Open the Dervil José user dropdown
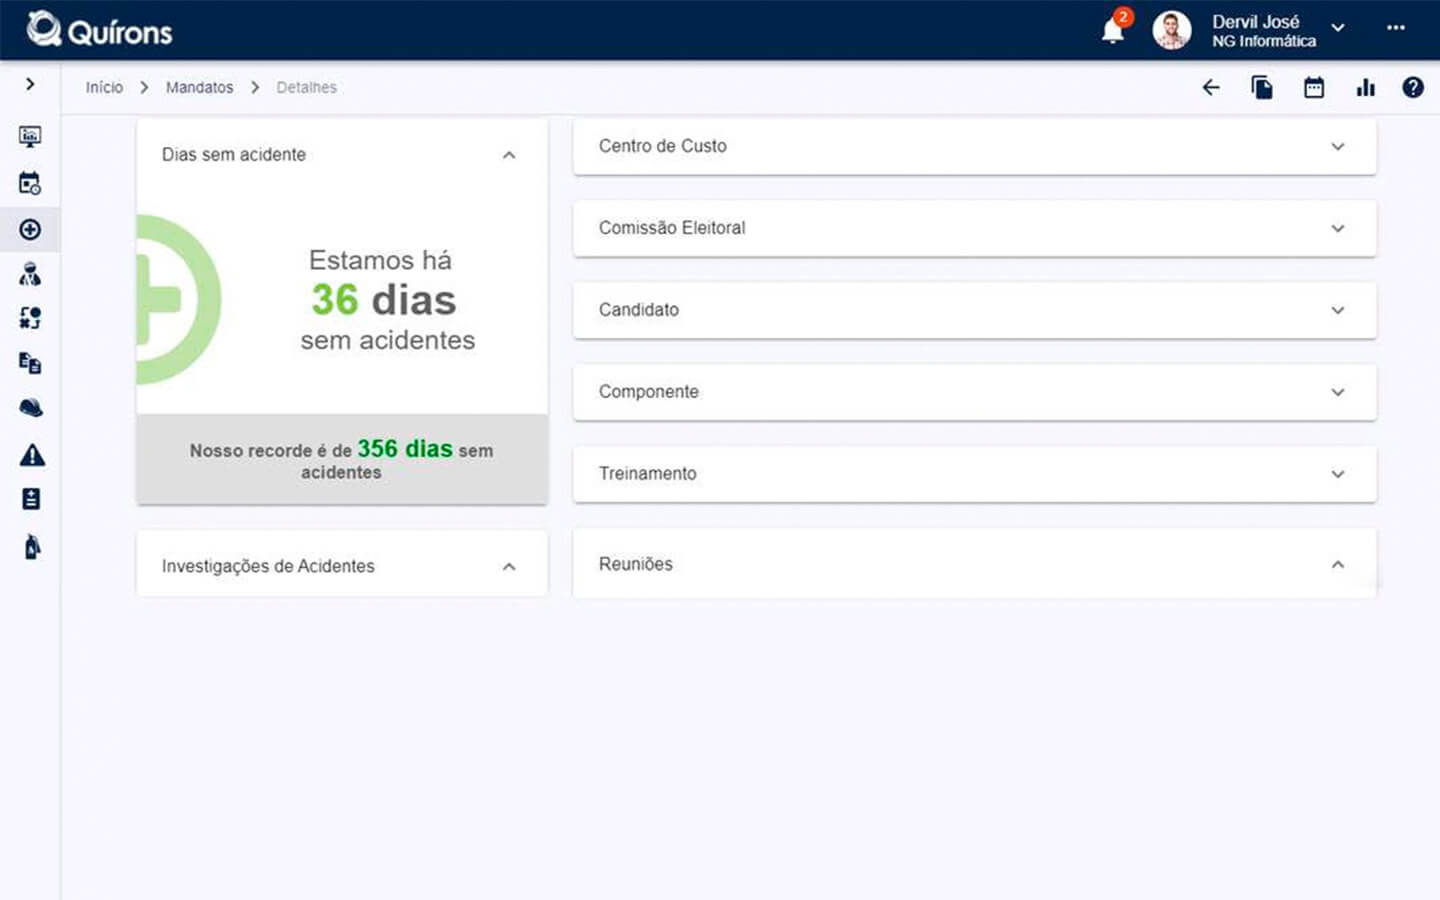The width and height of the screenshot is (1440, 900). pos(1337,29)
